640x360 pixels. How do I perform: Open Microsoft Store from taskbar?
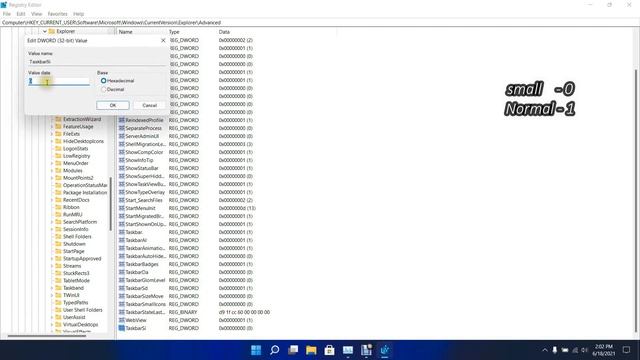329,350
